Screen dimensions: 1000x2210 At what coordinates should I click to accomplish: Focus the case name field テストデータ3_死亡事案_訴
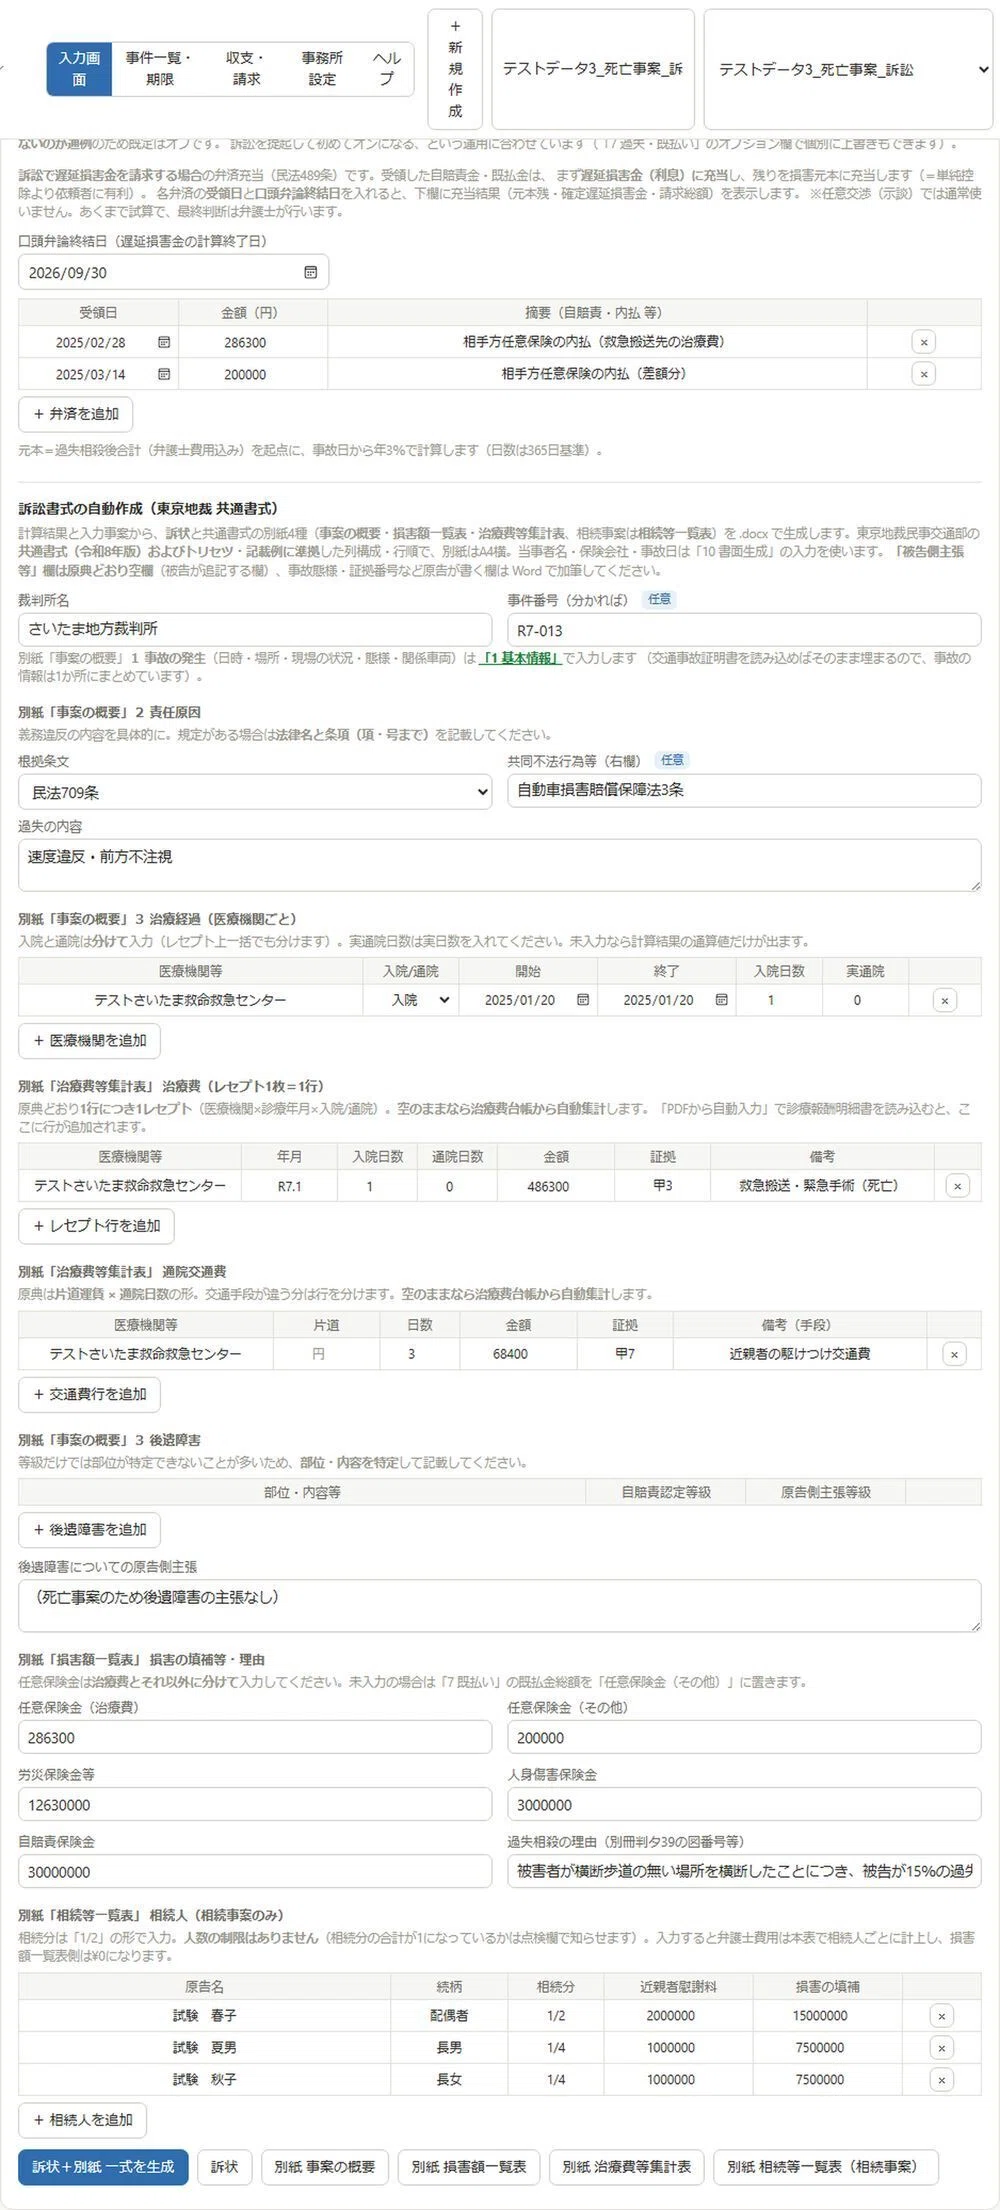pos(593,69)
